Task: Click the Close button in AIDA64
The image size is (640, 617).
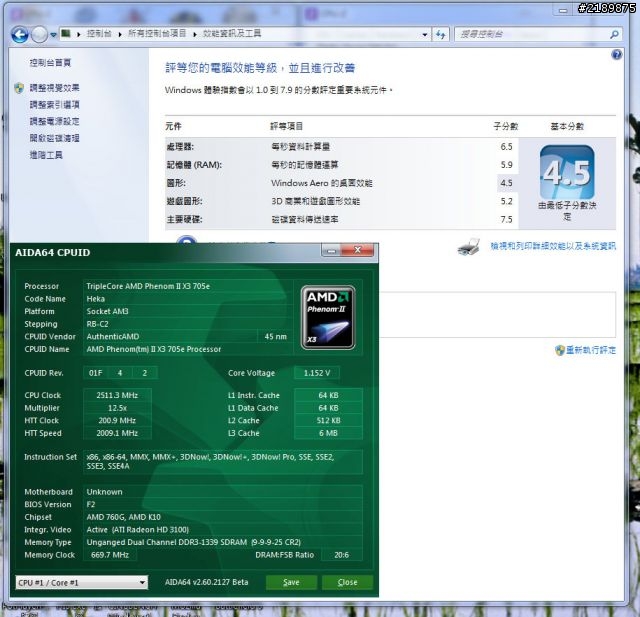Action: pos(347,582)
